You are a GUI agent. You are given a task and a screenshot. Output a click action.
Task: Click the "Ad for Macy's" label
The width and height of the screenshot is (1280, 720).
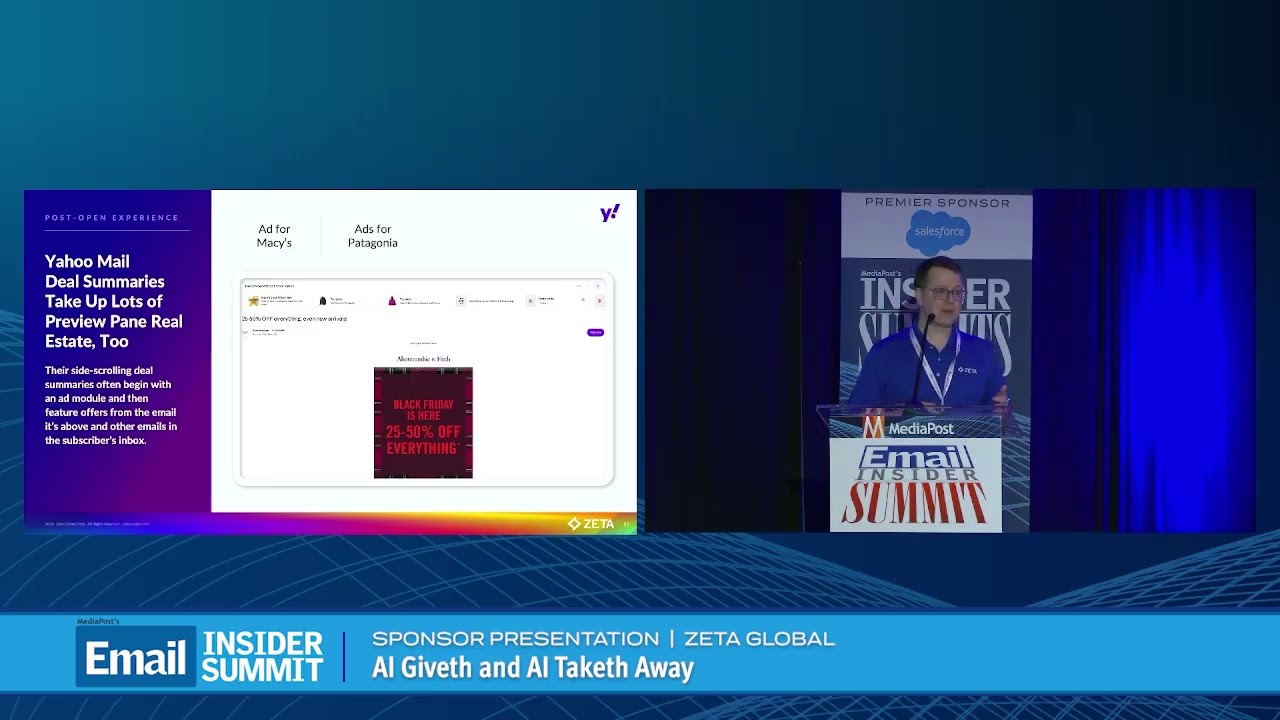[x=274, y=236]
